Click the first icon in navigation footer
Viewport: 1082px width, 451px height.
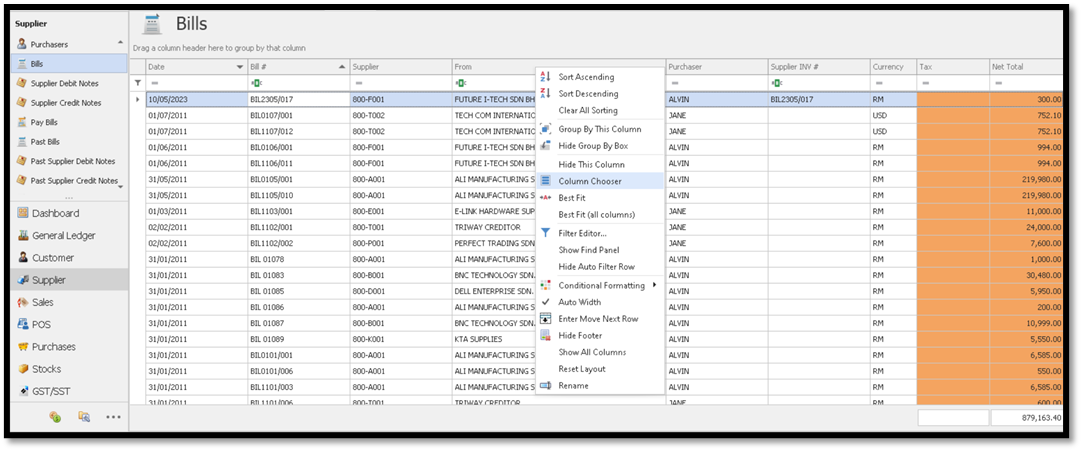(x=56, y=417)
